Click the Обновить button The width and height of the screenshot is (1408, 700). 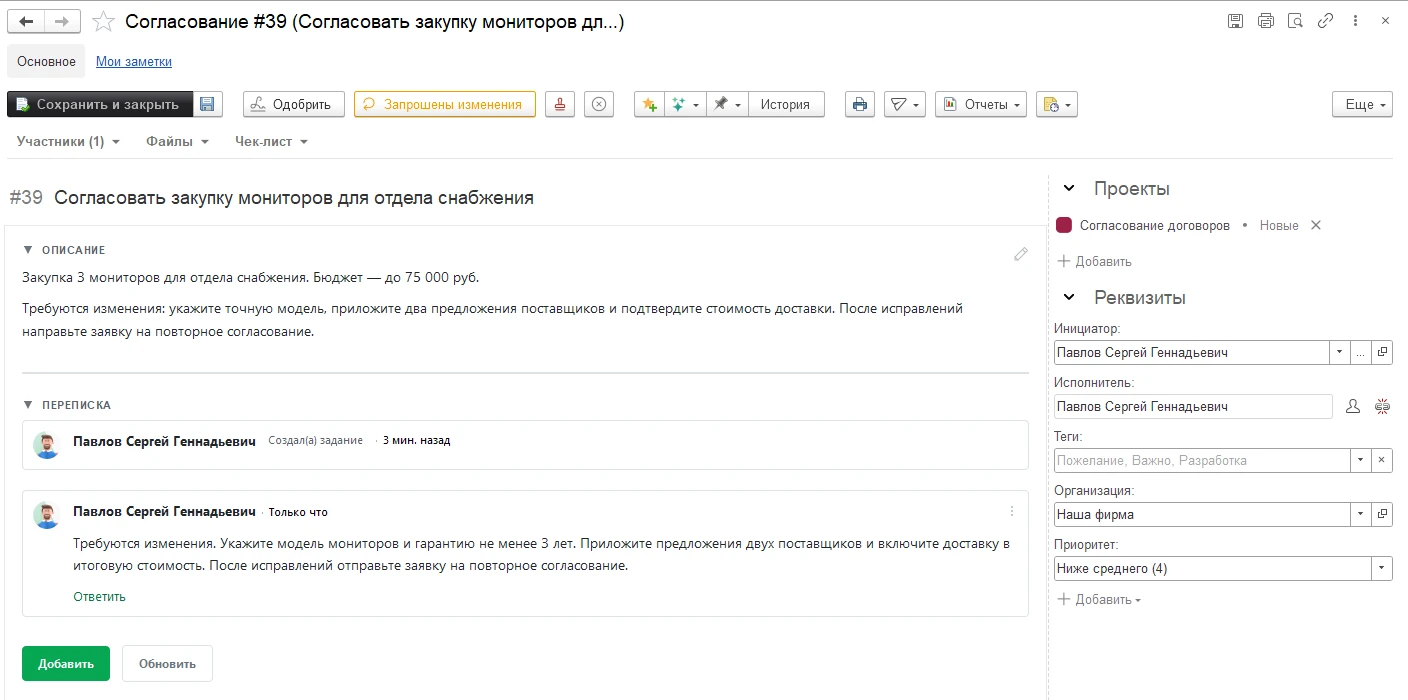click(x=167, y=663)
